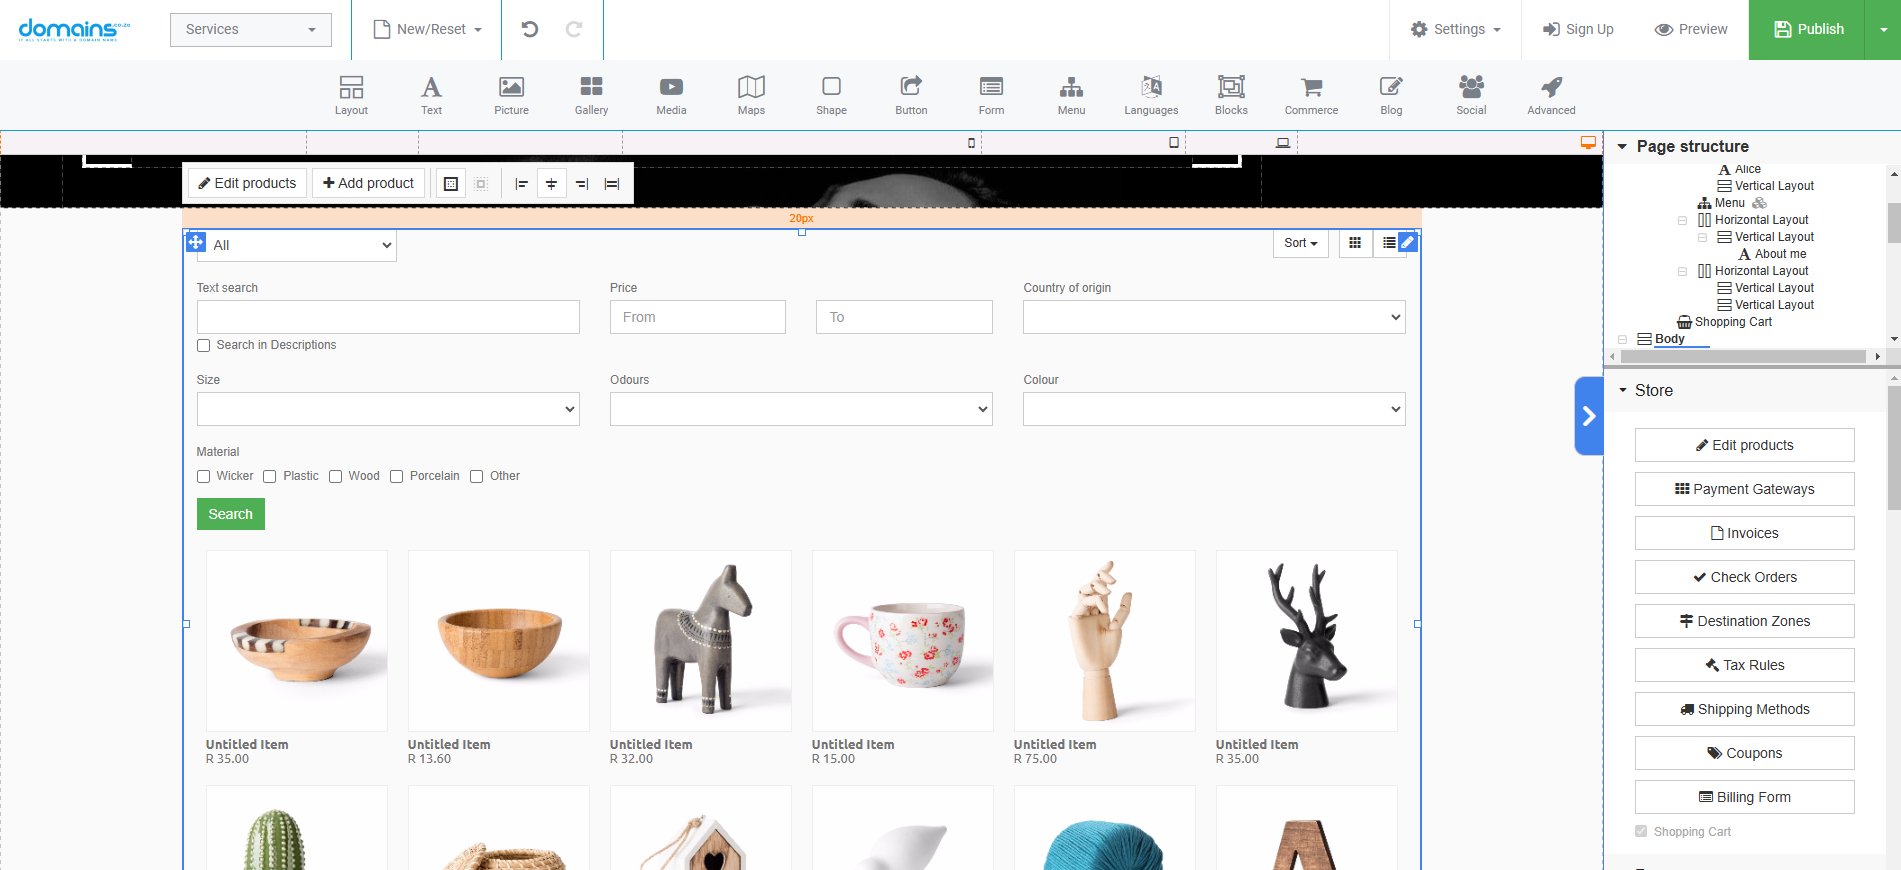Image resolution: width=1901 pixels, height=870 pixels.
Task: Open the Services page dropdown
Action: click(250, 29)
